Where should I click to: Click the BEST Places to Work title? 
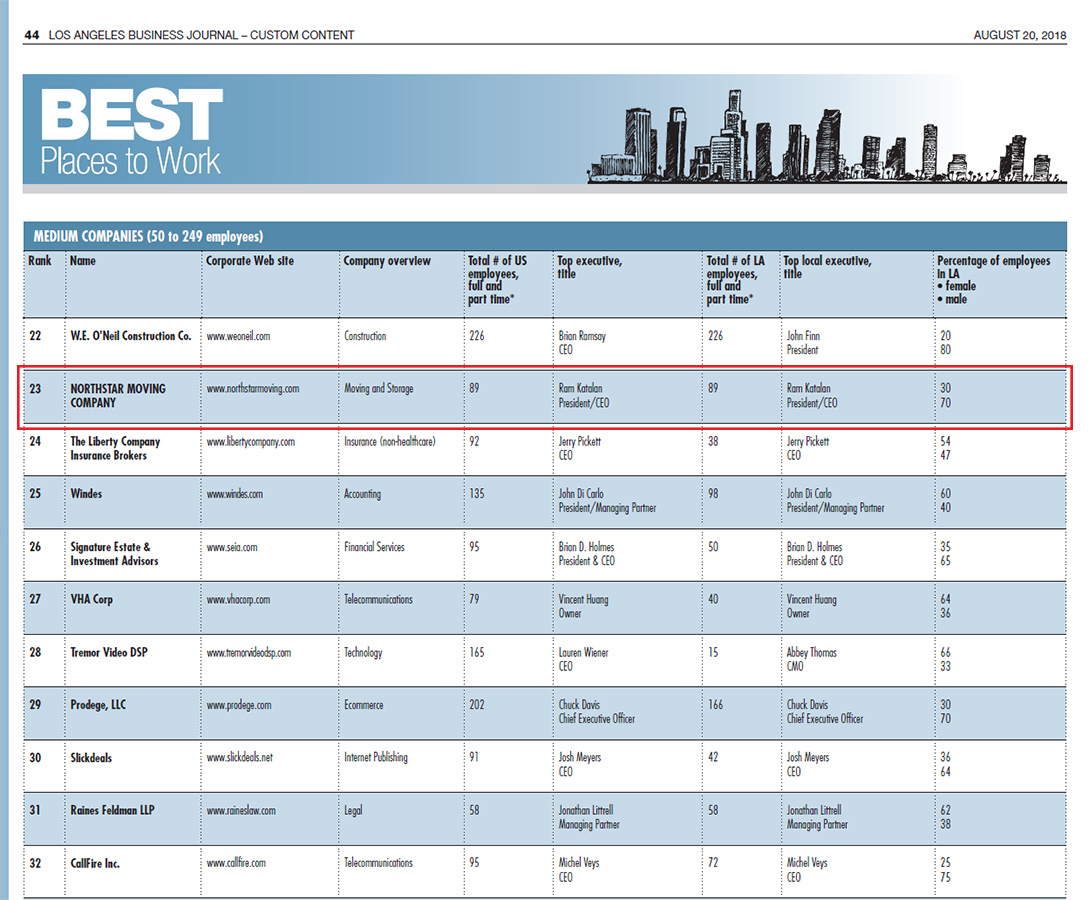tap(131, 132)
